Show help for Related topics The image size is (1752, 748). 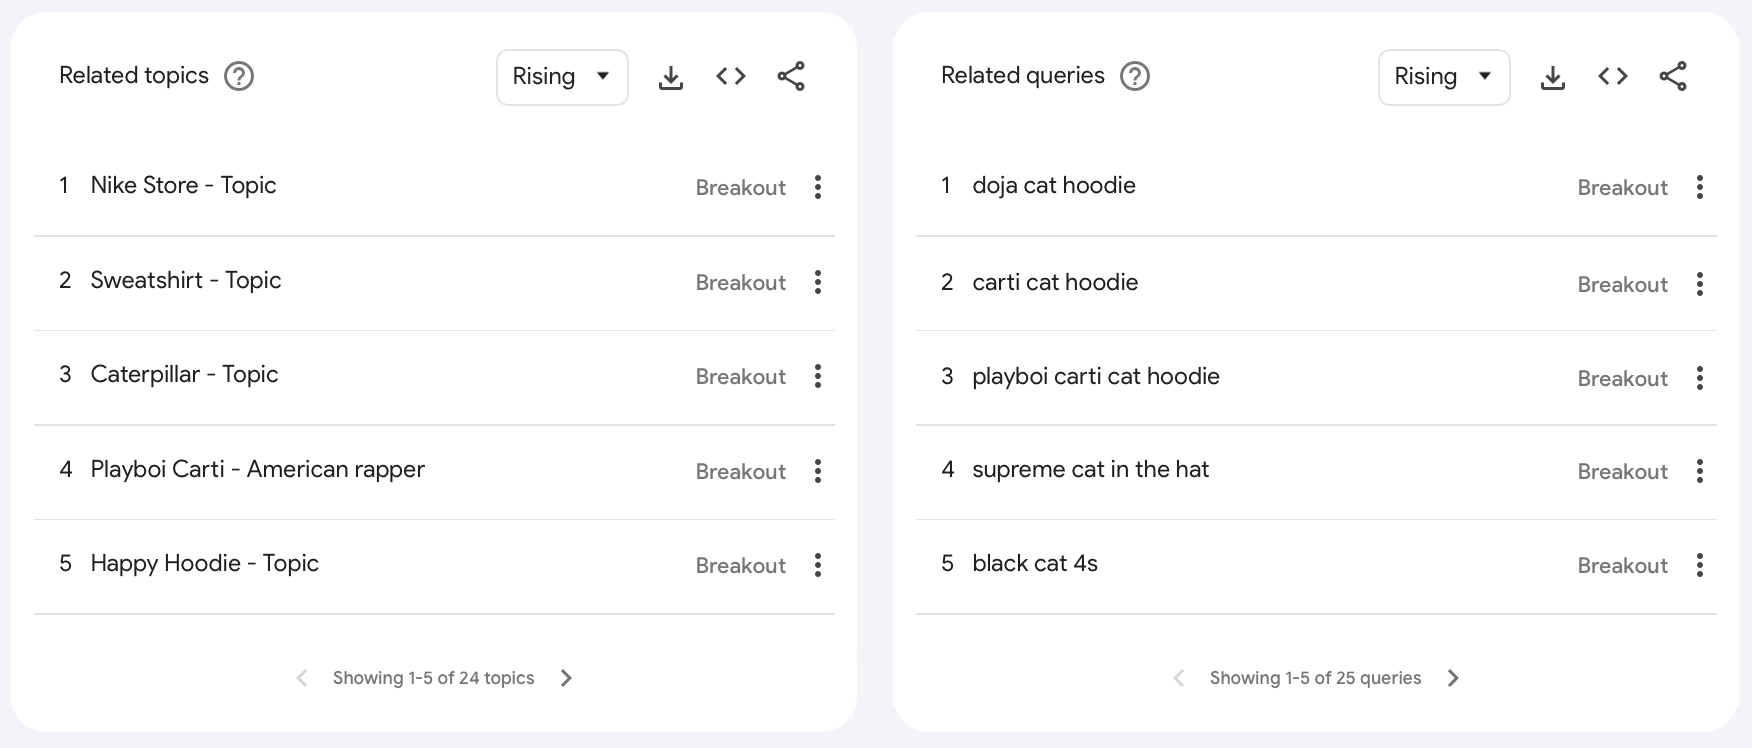239,76
